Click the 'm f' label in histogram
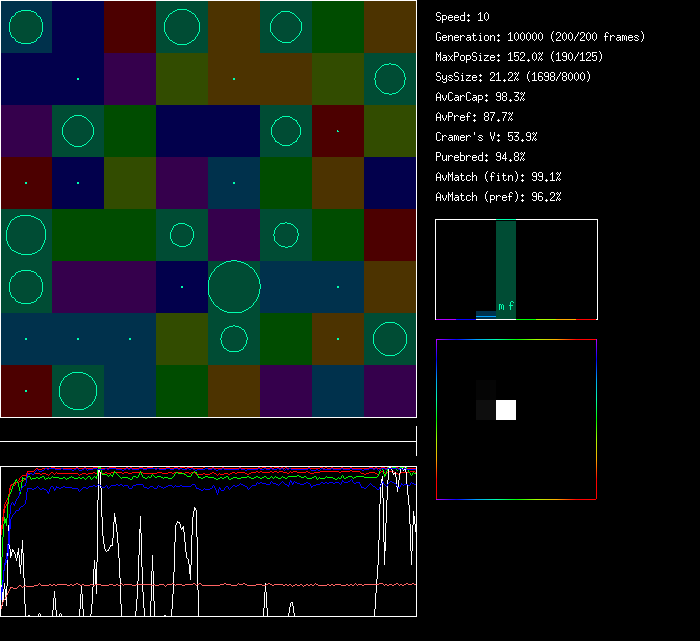The height and width of the screenshot is (641, 700). pos(506,306)
